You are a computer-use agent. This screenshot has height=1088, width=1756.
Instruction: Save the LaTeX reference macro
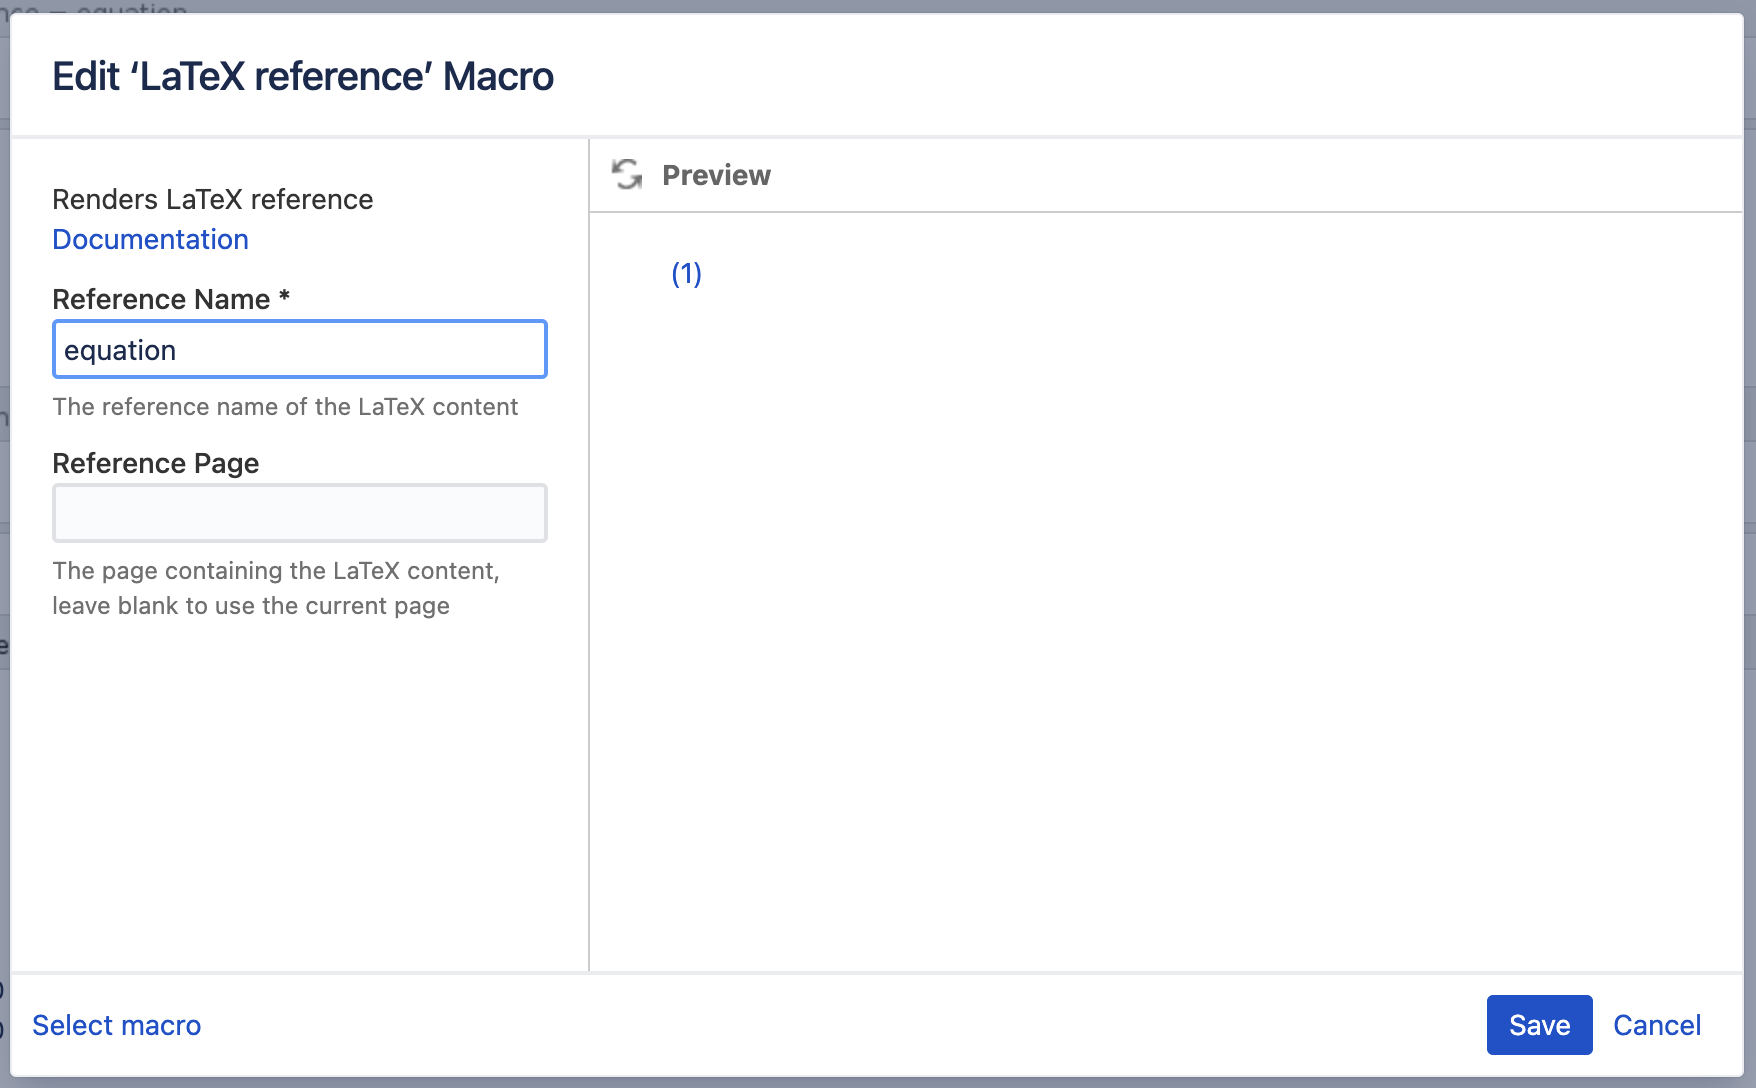tap(1539, 1025)
